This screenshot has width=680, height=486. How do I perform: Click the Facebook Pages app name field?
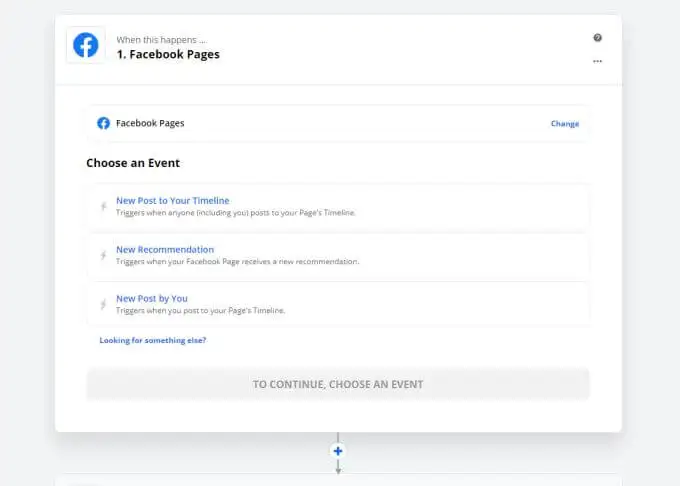pyautogui.click(x=338, y=124)
